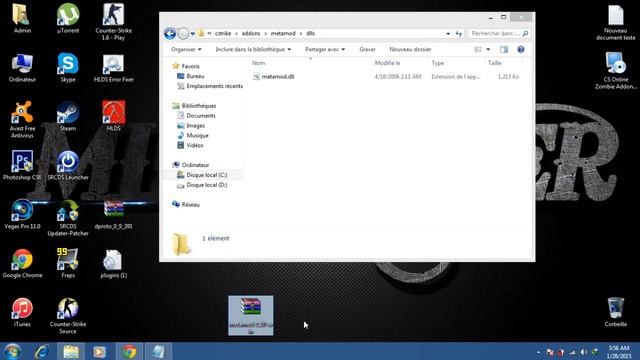Select the Avast Free Antivirus icon

[x=22, y=120]
